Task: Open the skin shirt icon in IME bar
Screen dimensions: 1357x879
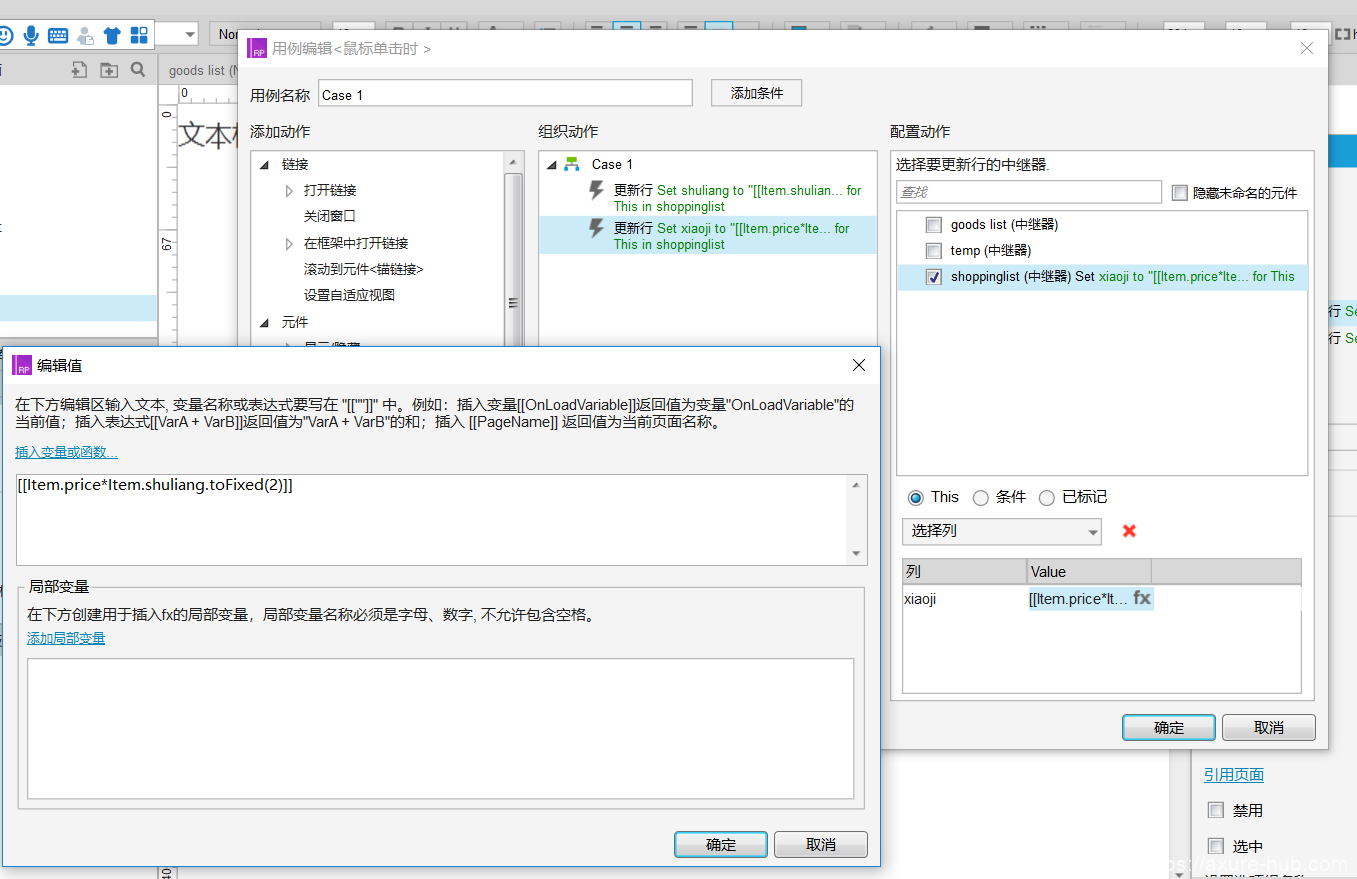Action: tap(112, 35)
